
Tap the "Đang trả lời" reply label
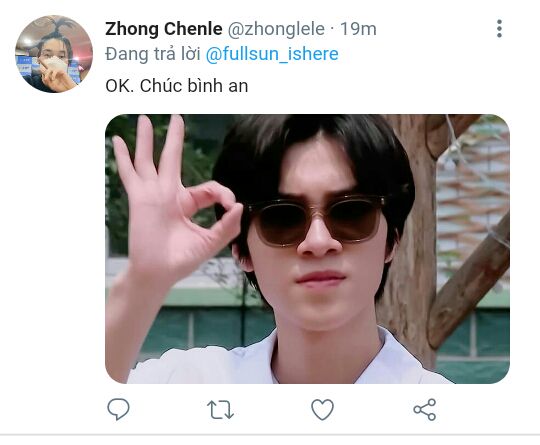pyautogui.click(x=153, y=54)
